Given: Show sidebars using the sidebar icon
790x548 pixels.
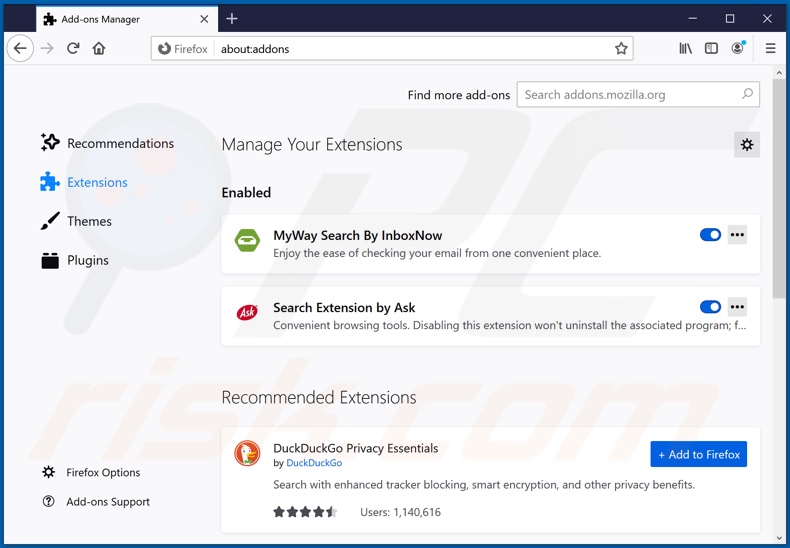Looking at the screenshot, I should (711, 48).
